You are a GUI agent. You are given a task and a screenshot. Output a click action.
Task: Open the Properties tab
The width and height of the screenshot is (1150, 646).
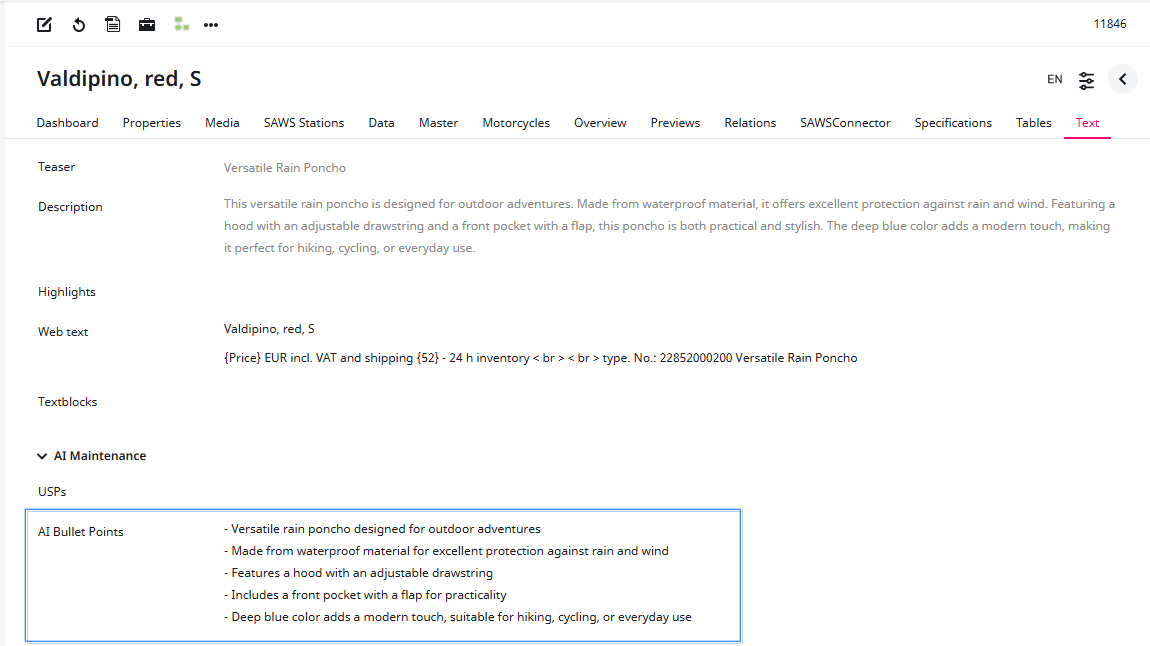coord(152,123)
